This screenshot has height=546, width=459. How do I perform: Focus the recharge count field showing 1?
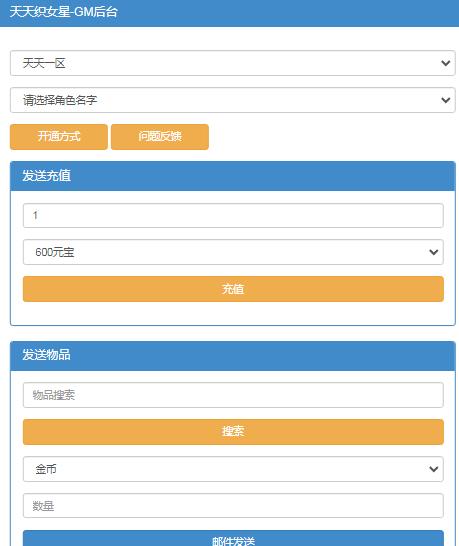(233, 216)
